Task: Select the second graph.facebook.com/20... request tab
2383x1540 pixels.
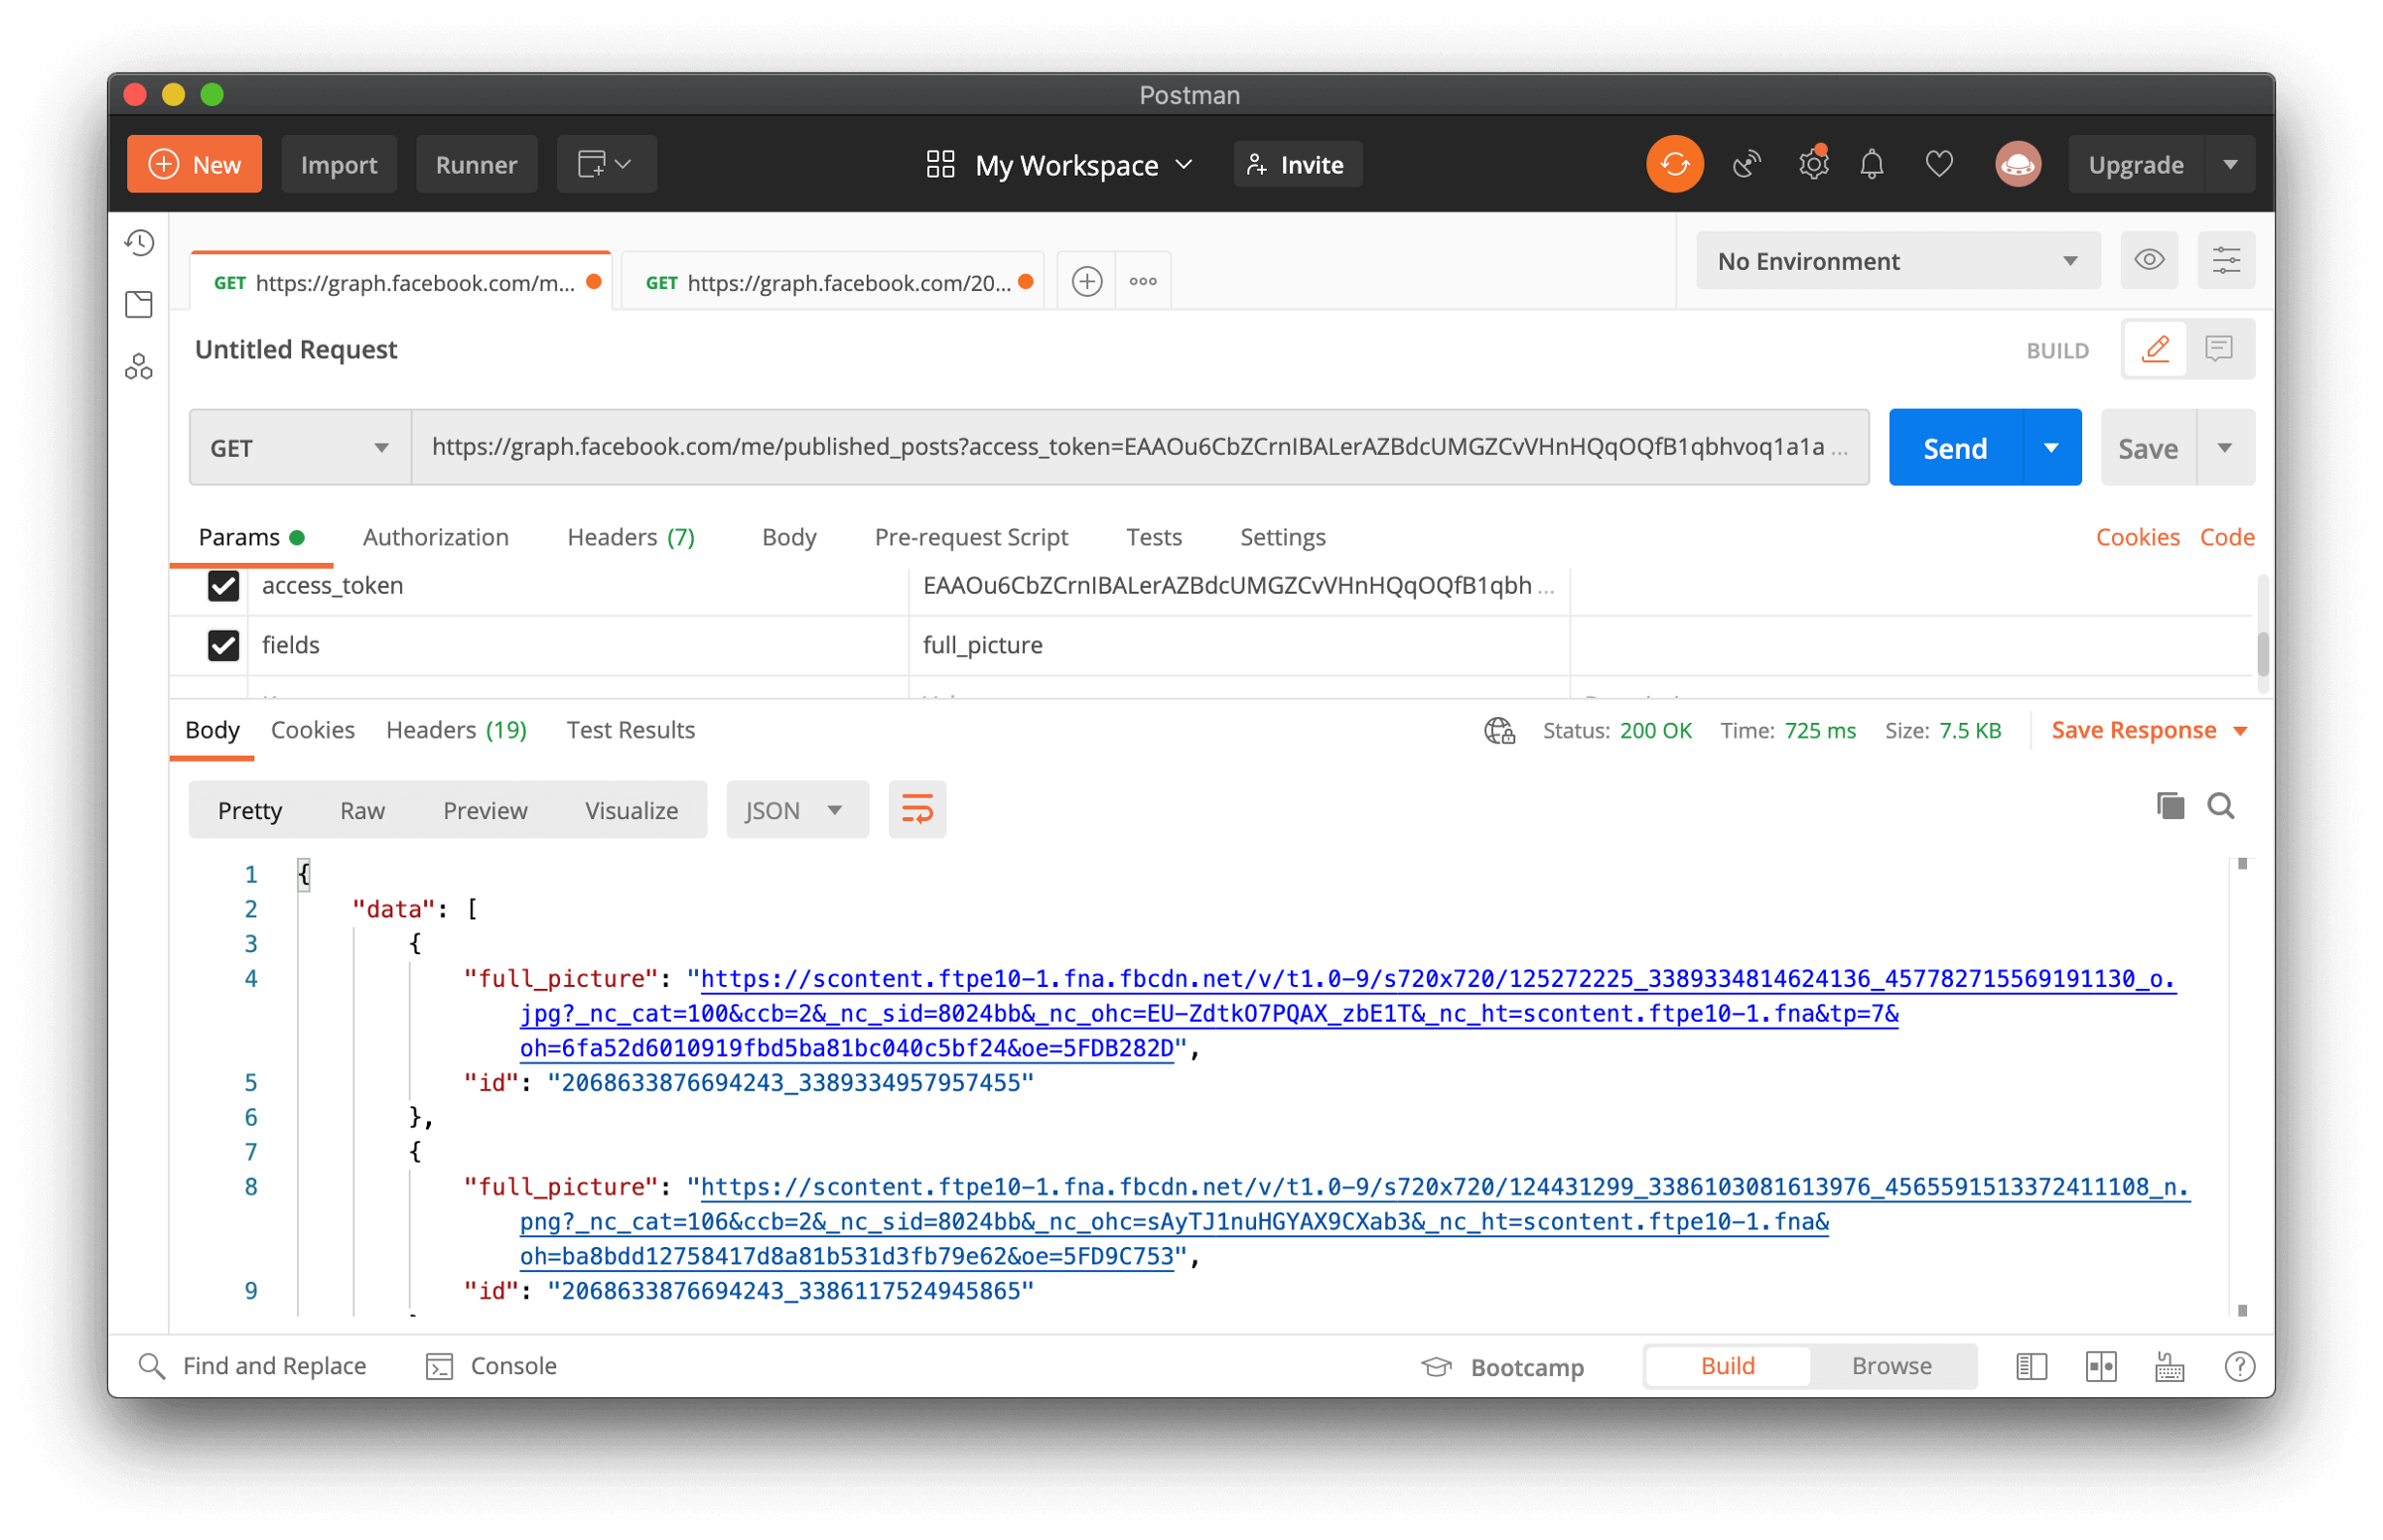Action: [831, 283]
